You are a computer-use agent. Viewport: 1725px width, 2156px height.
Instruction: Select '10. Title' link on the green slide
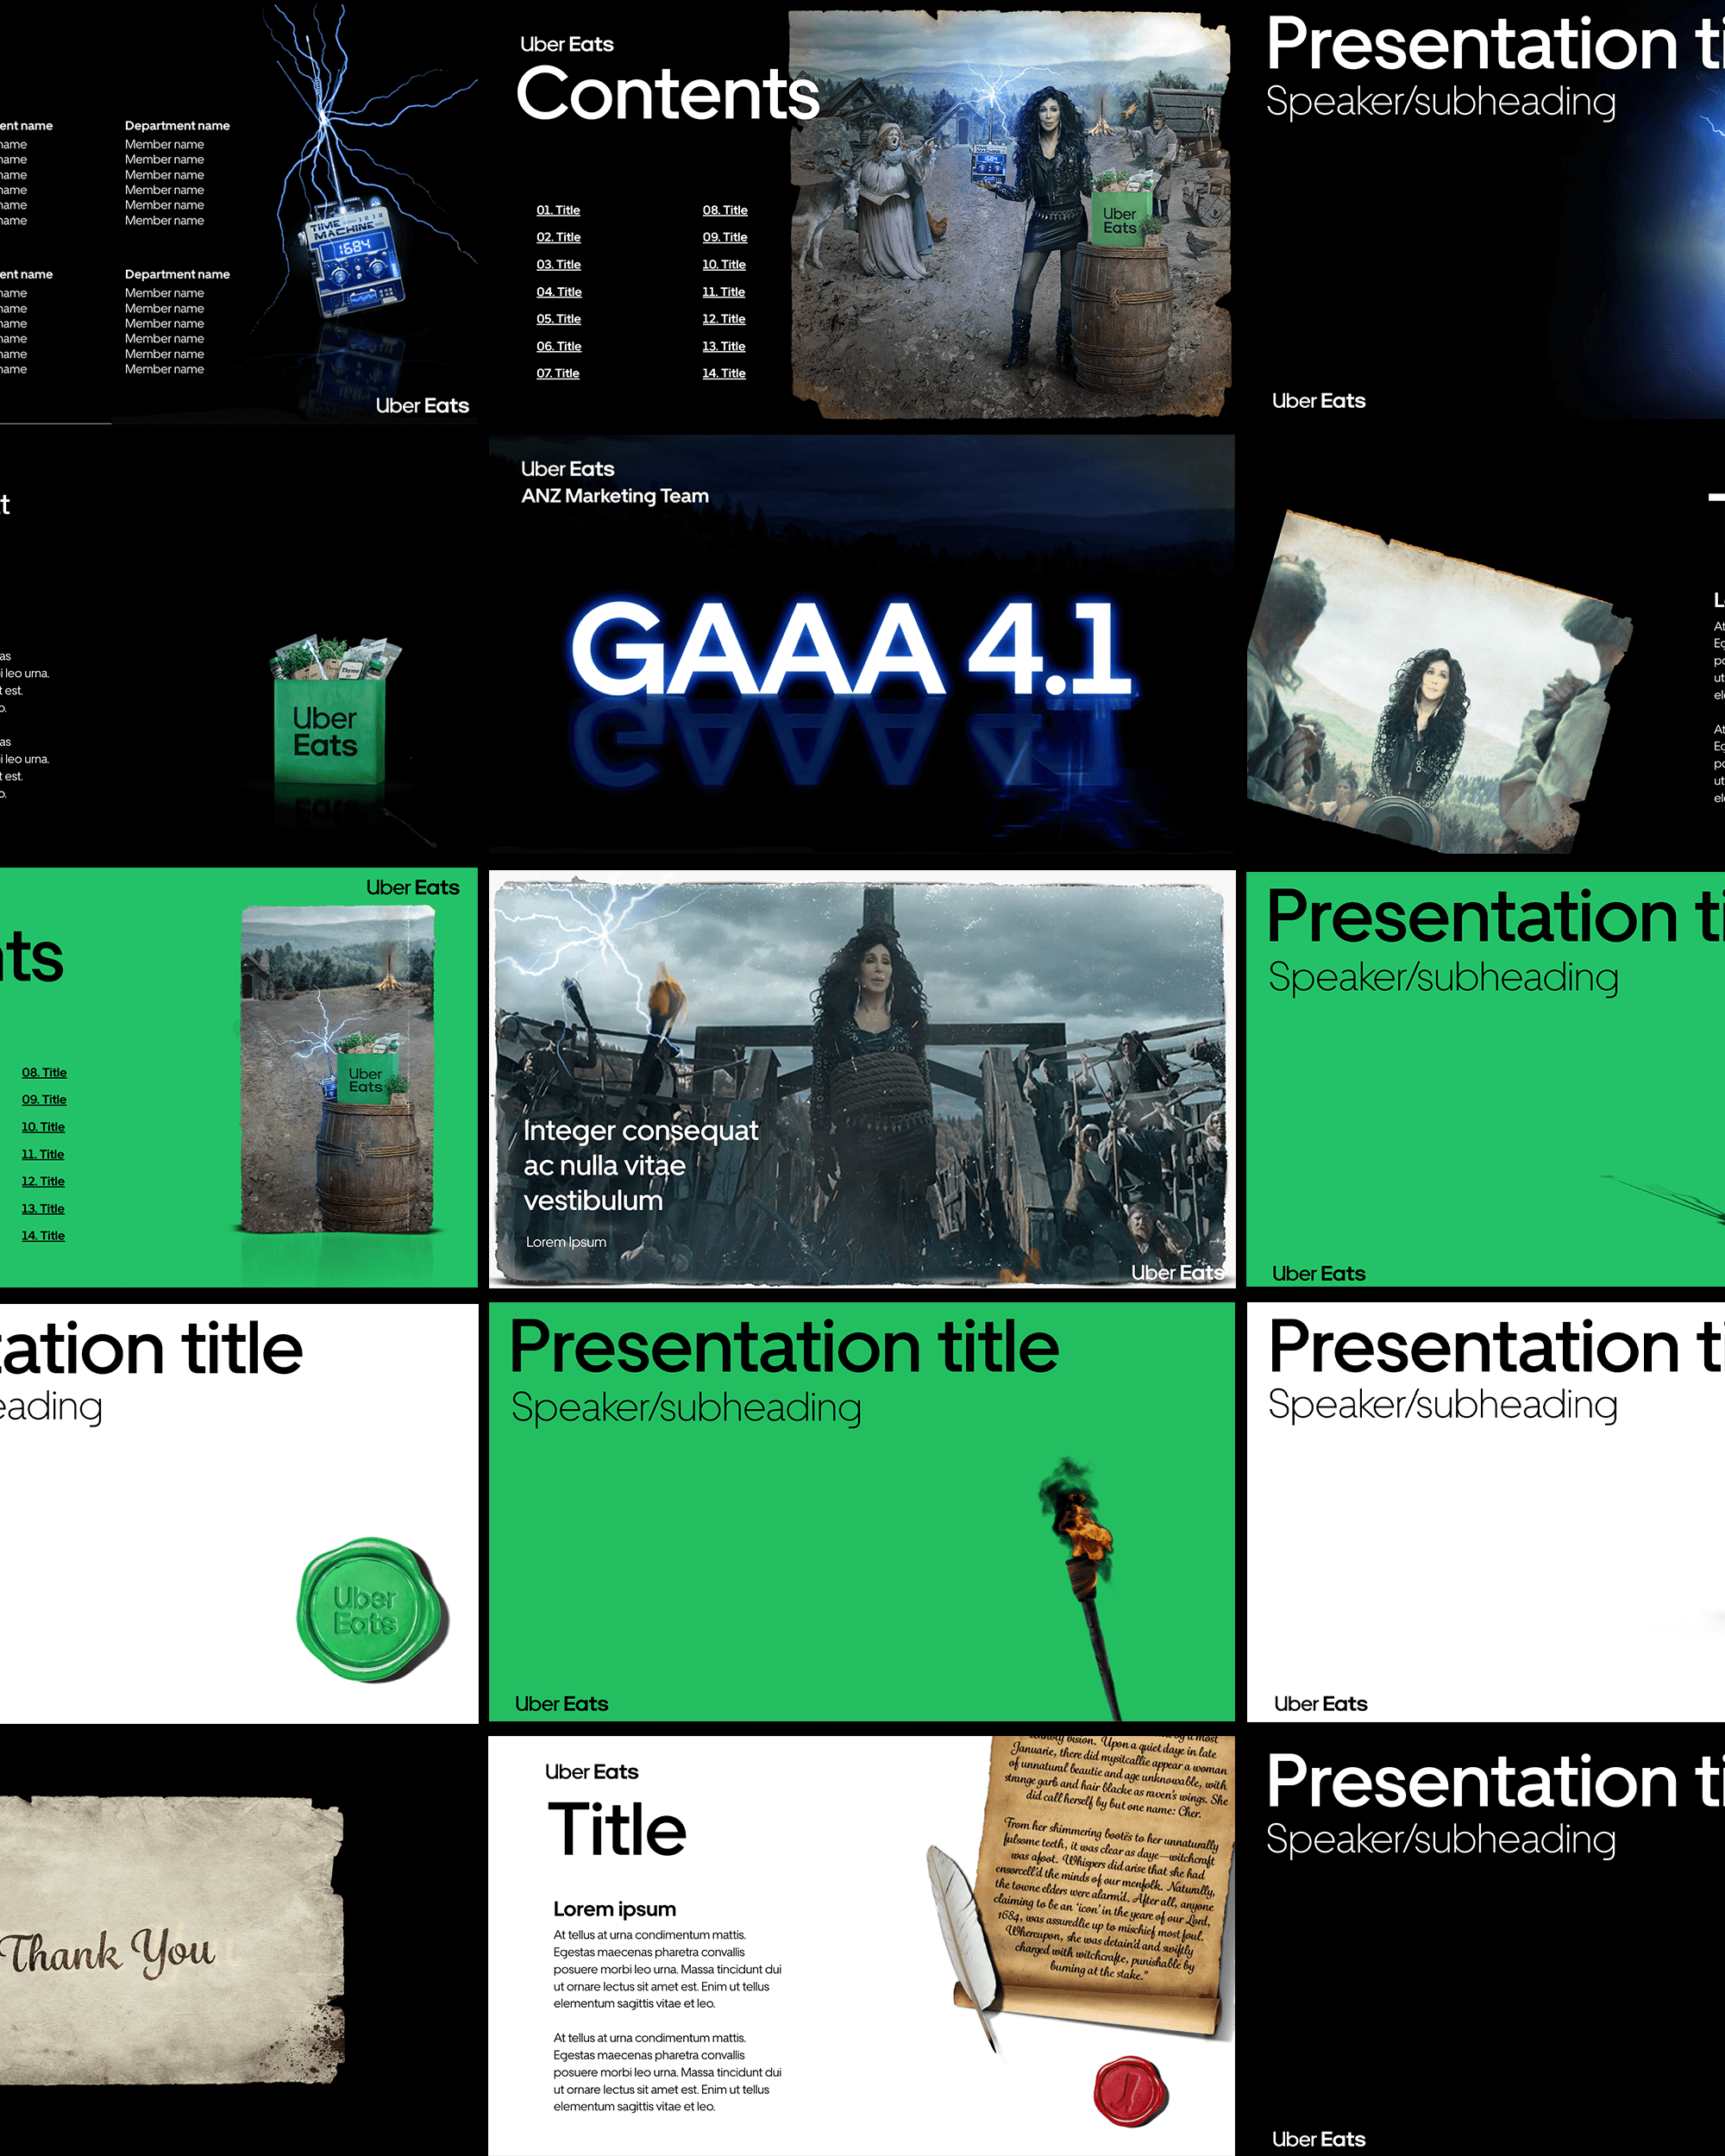coord(43,1127)
